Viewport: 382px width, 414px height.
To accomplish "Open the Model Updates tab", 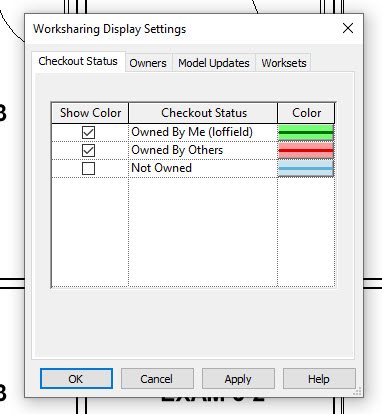I will point(214,63).
